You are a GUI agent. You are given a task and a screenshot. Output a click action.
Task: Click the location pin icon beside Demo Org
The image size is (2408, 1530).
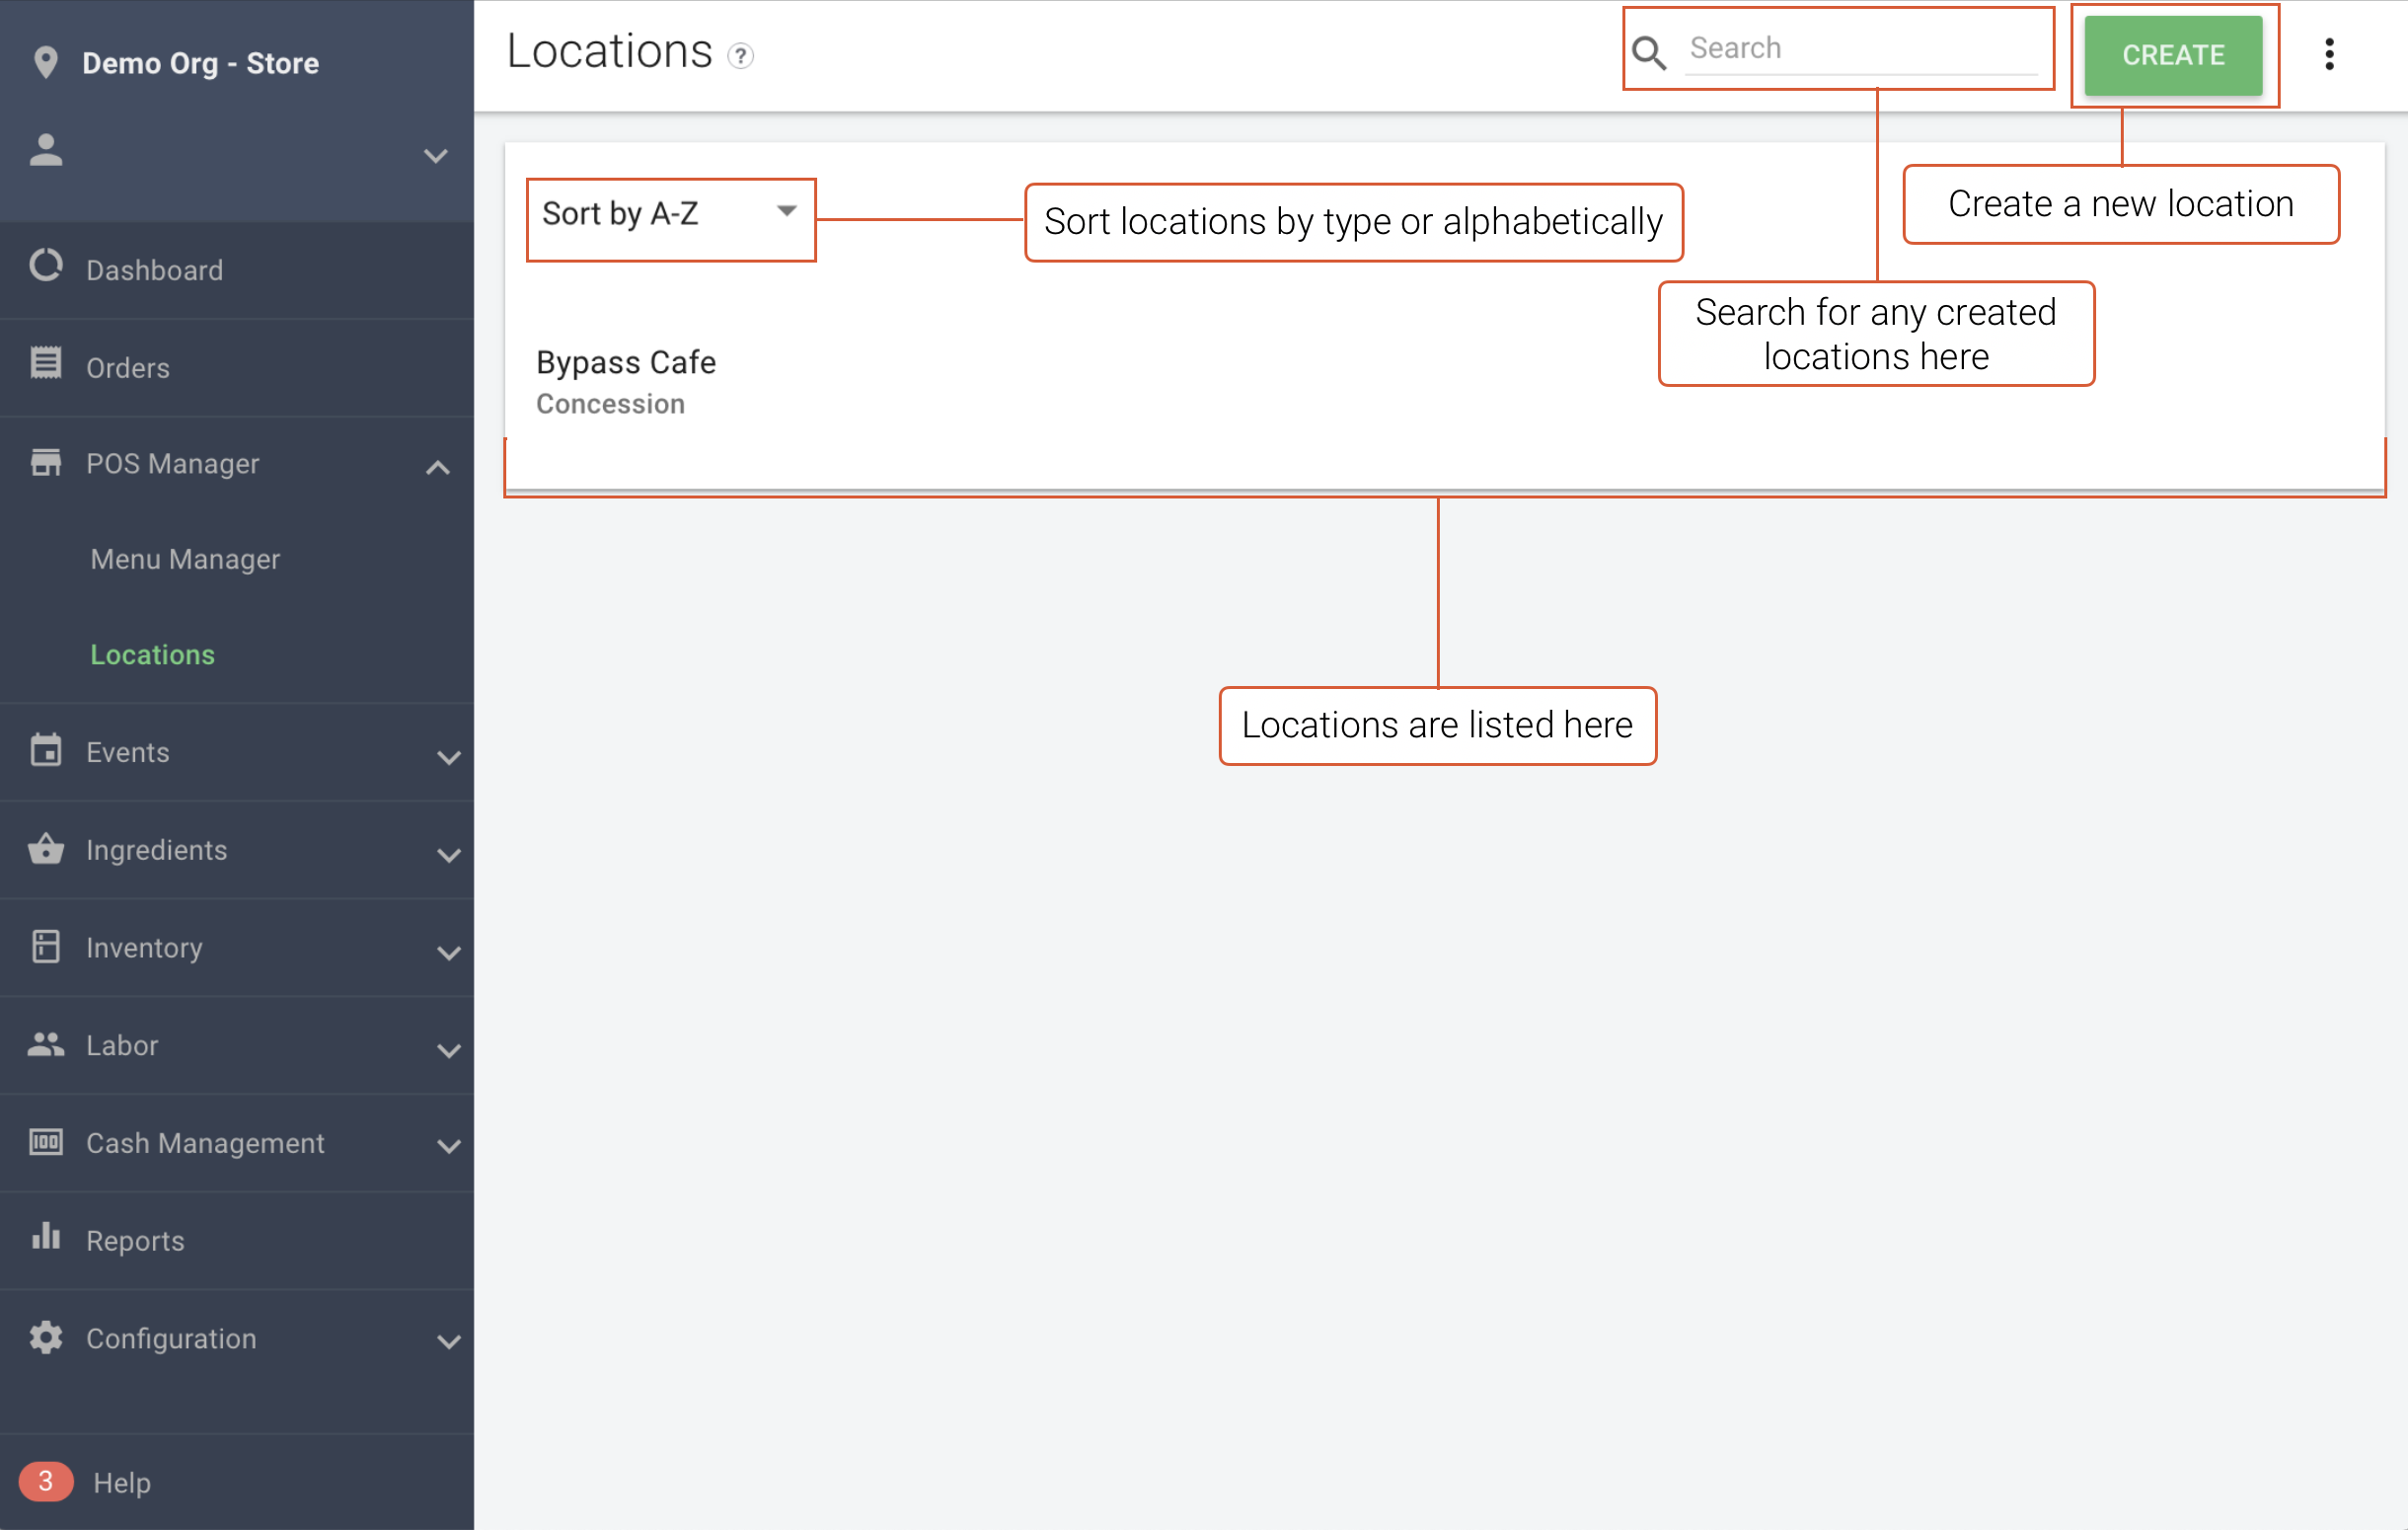click(x=45, y=62)
